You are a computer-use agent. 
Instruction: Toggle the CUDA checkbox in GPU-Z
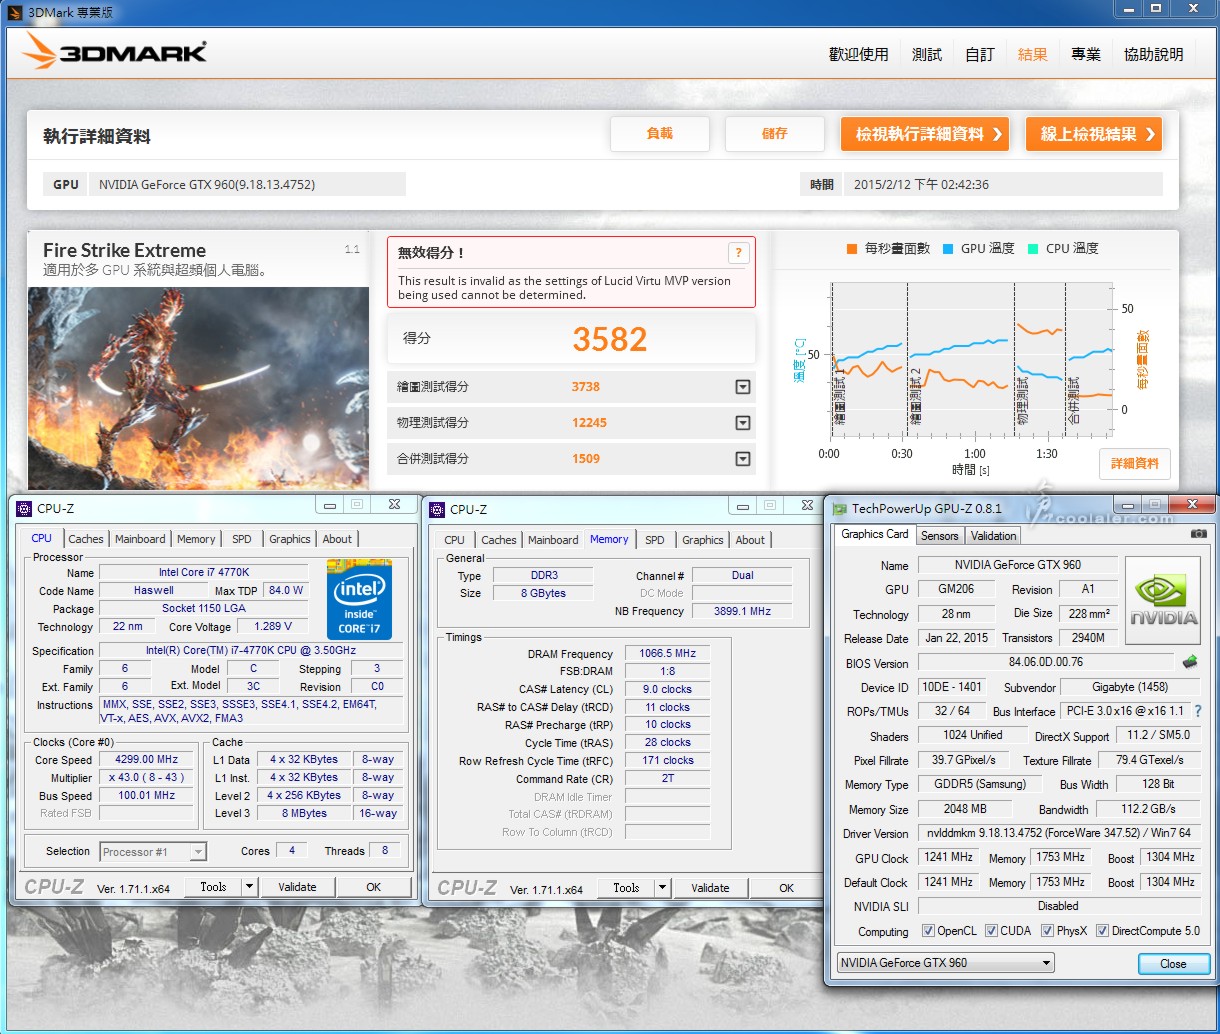(x=991, y=931)
